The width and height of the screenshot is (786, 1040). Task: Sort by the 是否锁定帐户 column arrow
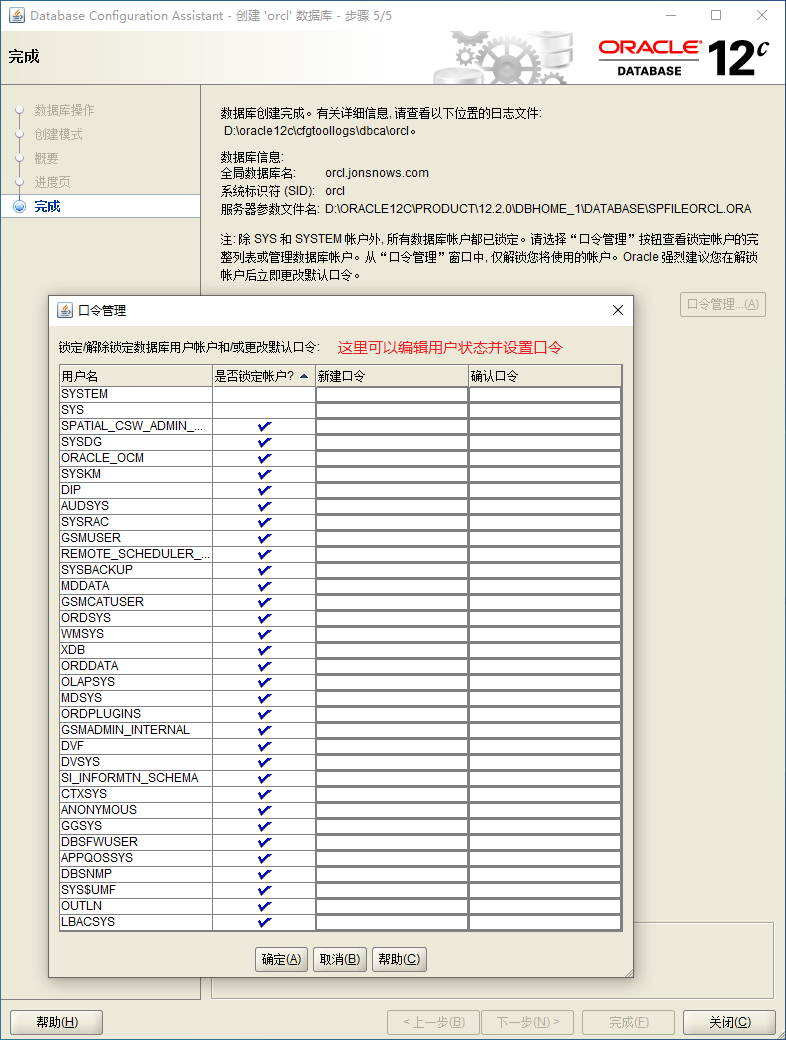(304, 377)
